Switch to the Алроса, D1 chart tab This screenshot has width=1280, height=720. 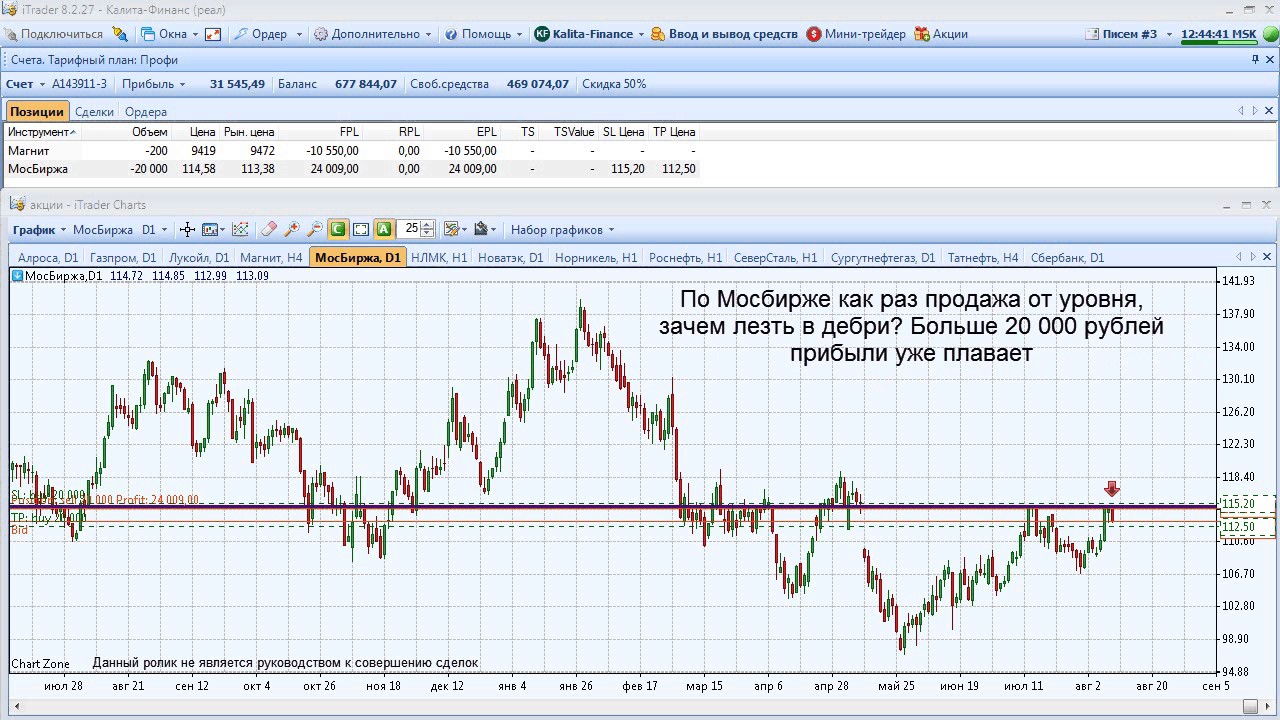click(48, 258)
